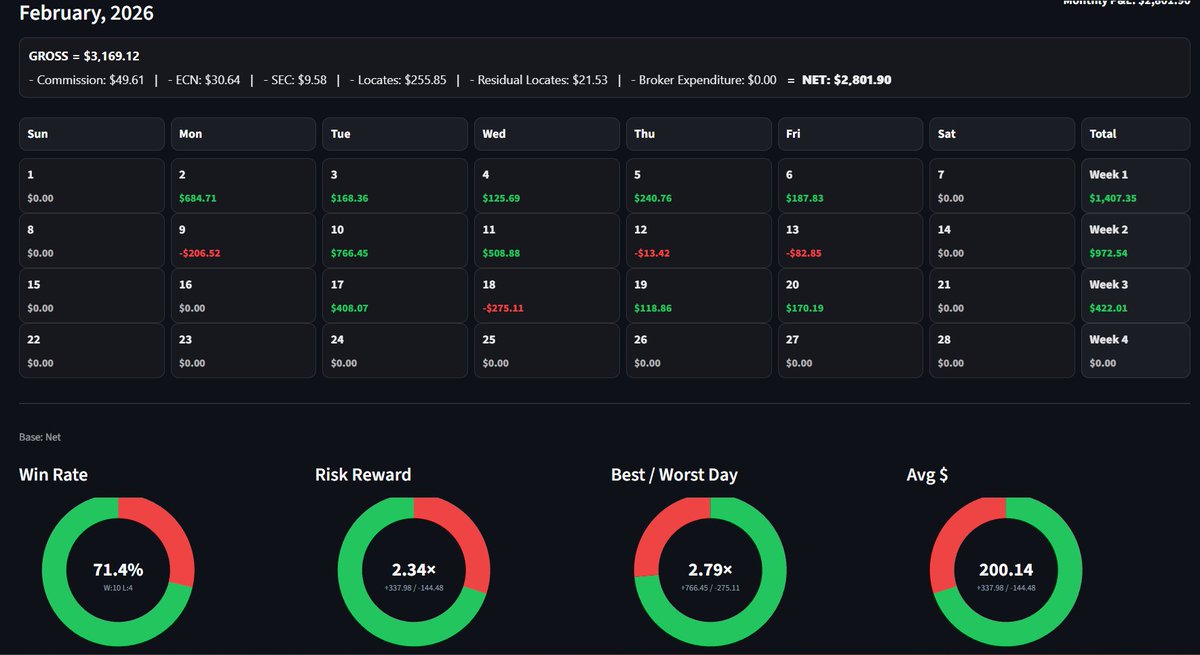Click the 71.4% win rate value
This screenshot has width=1200, height=655.
(118, 570)
